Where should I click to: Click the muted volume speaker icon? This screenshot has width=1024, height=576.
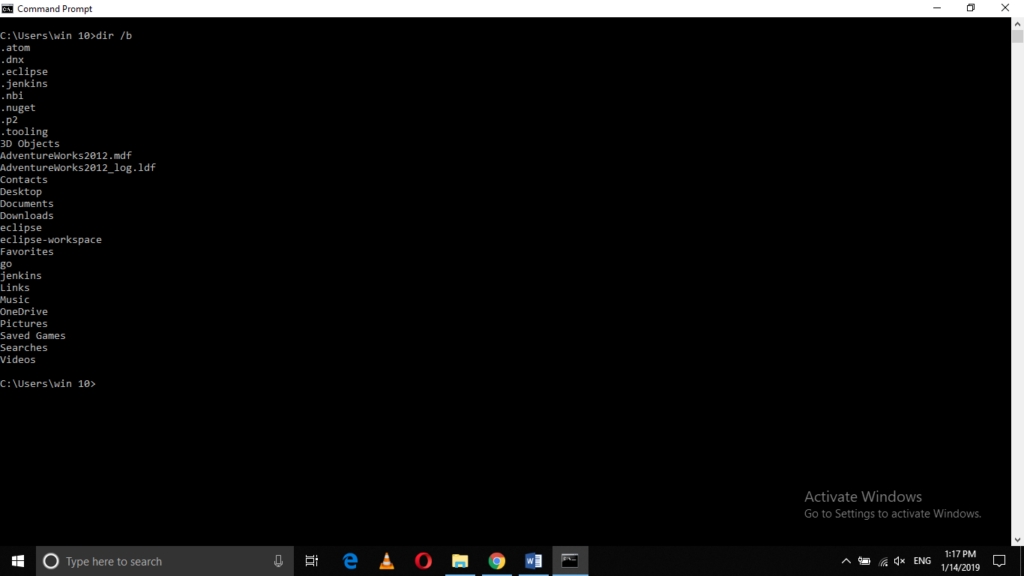(x=899, y=561)
